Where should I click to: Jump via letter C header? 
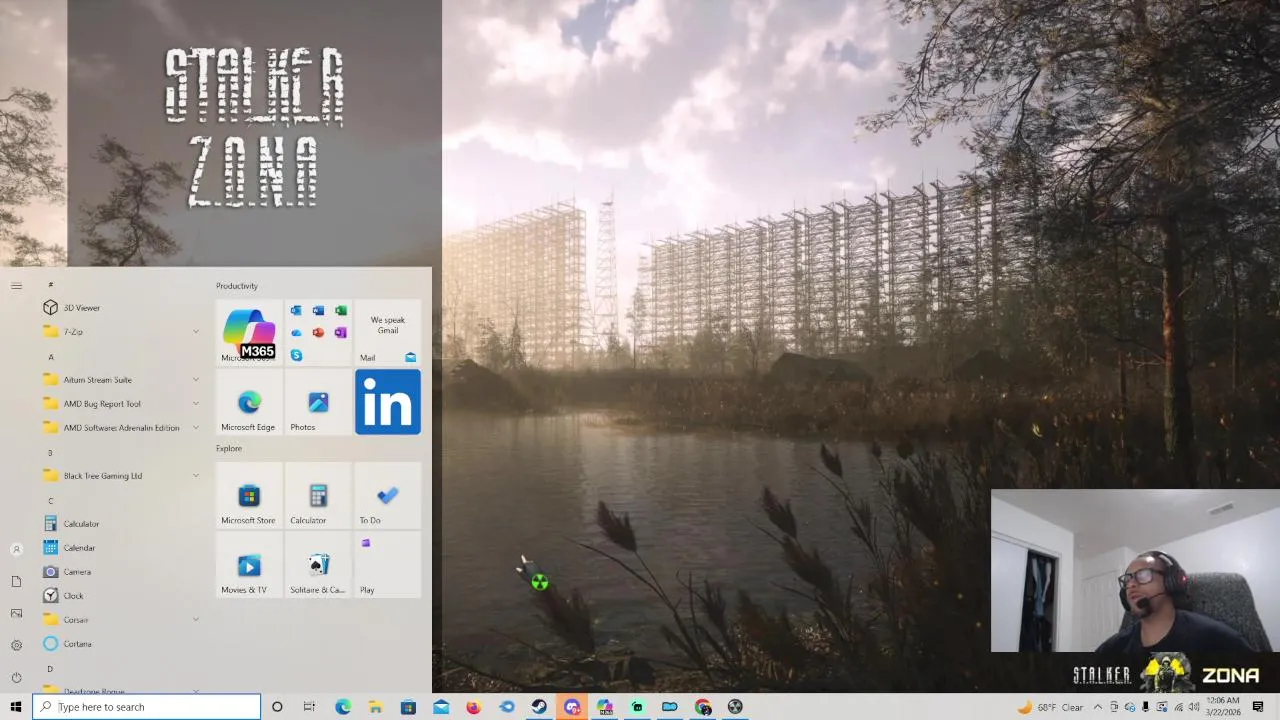(51, 501)
